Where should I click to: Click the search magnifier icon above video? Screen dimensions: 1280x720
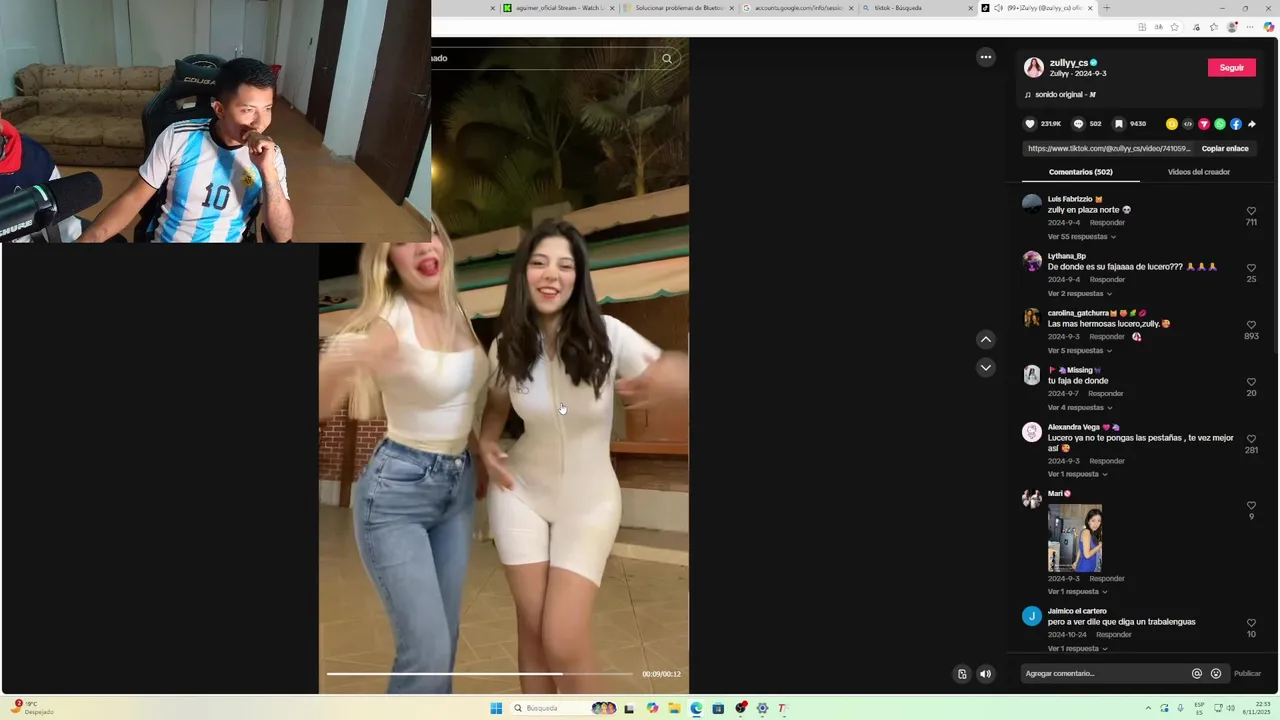667,58
